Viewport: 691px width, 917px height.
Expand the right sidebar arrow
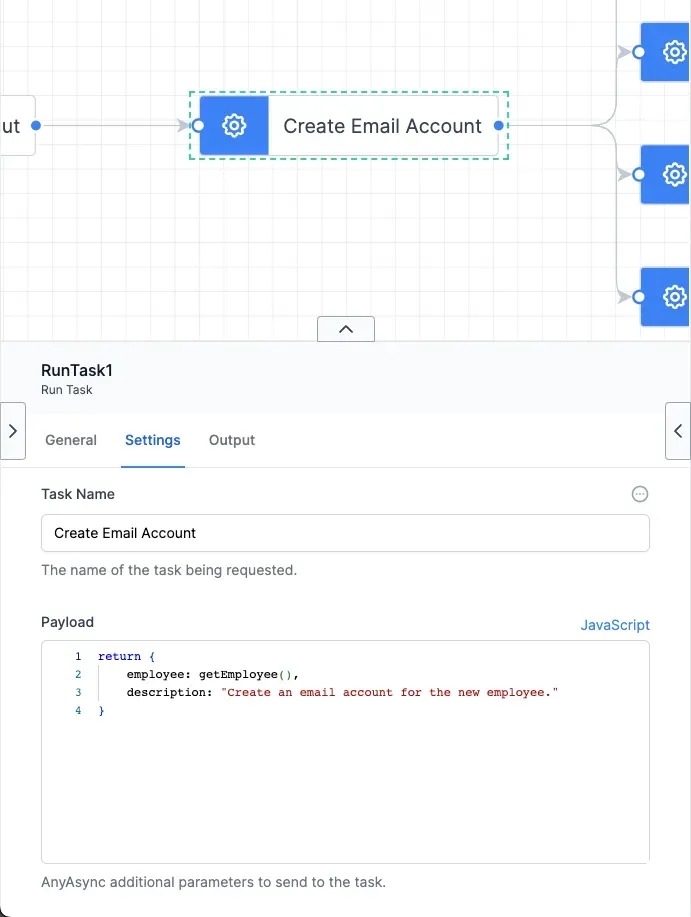[678, 431]
